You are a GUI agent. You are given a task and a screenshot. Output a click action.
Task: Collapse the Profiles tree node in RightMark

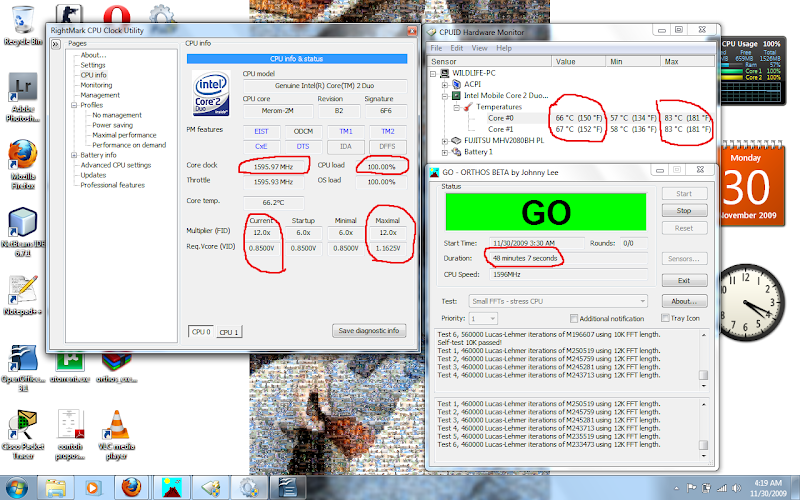(74, 105)
